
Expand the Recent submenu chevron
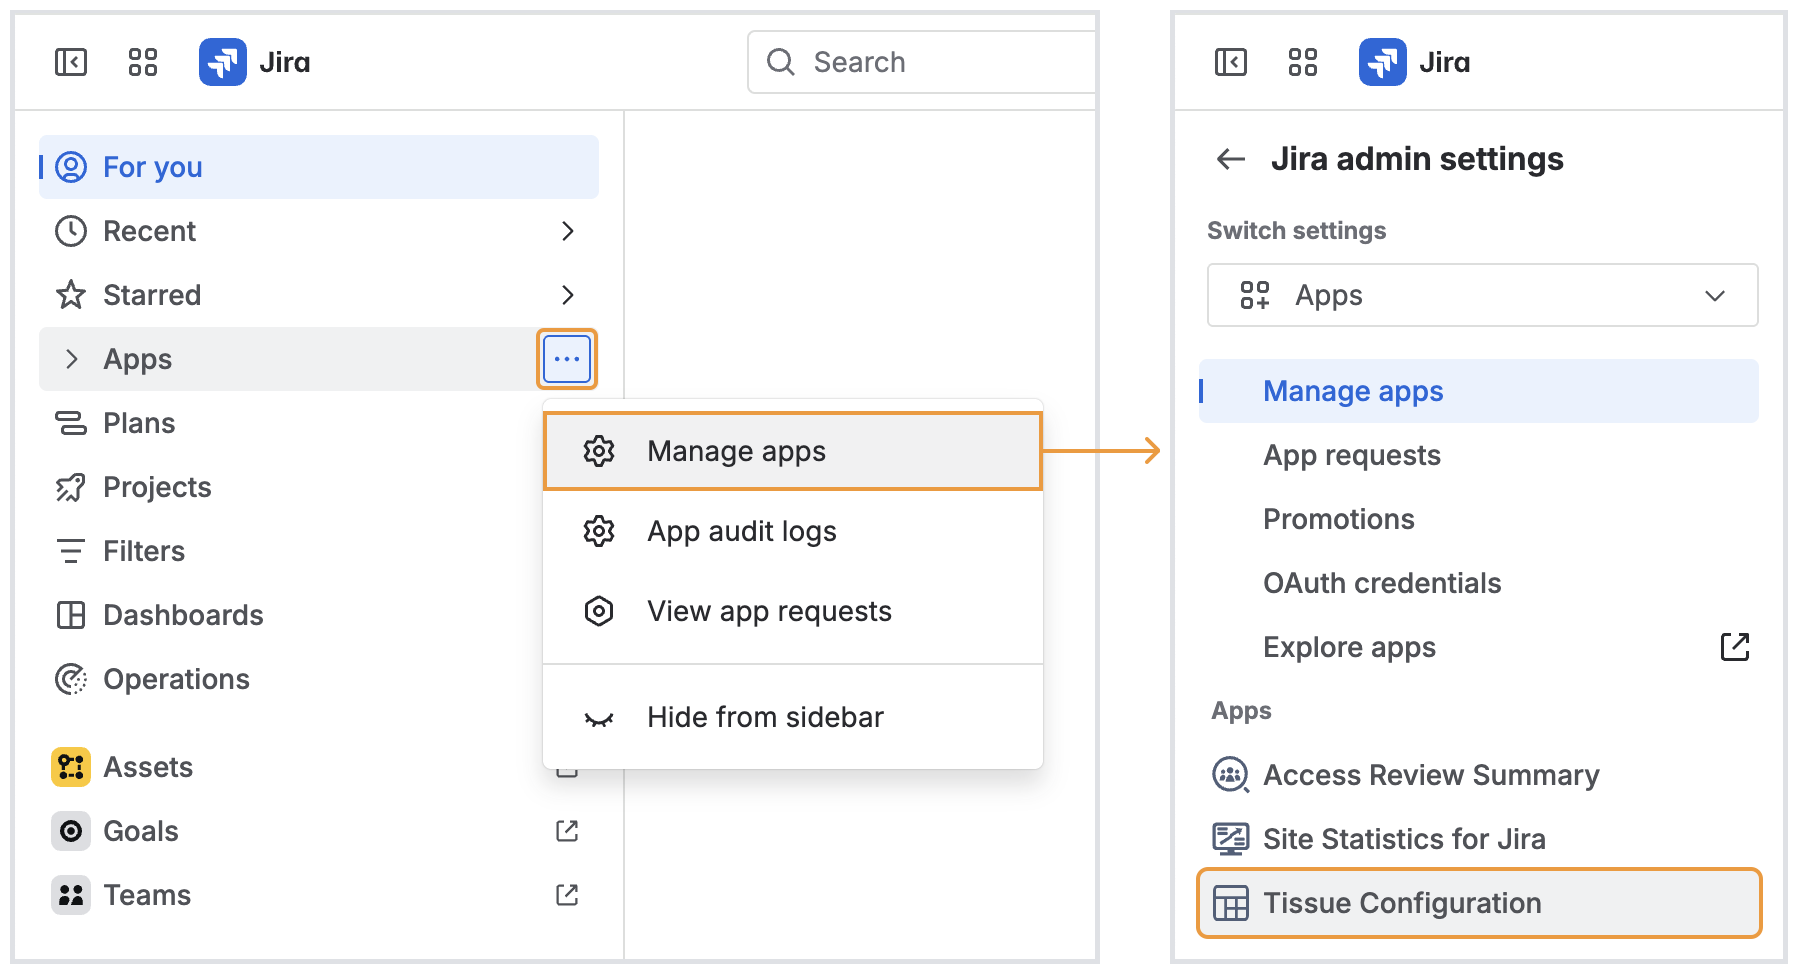(x=567, y=231)
